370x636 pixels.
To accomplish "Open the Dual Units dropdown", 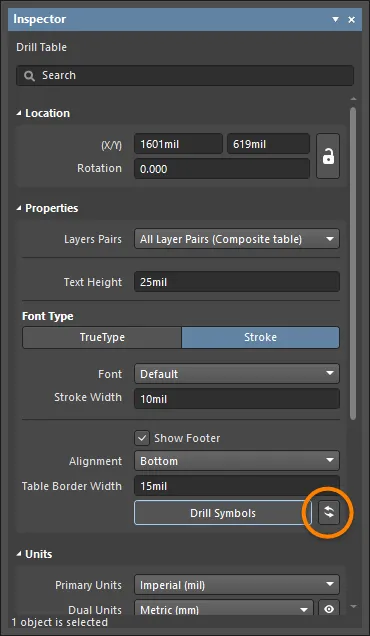I will (224, 608).
